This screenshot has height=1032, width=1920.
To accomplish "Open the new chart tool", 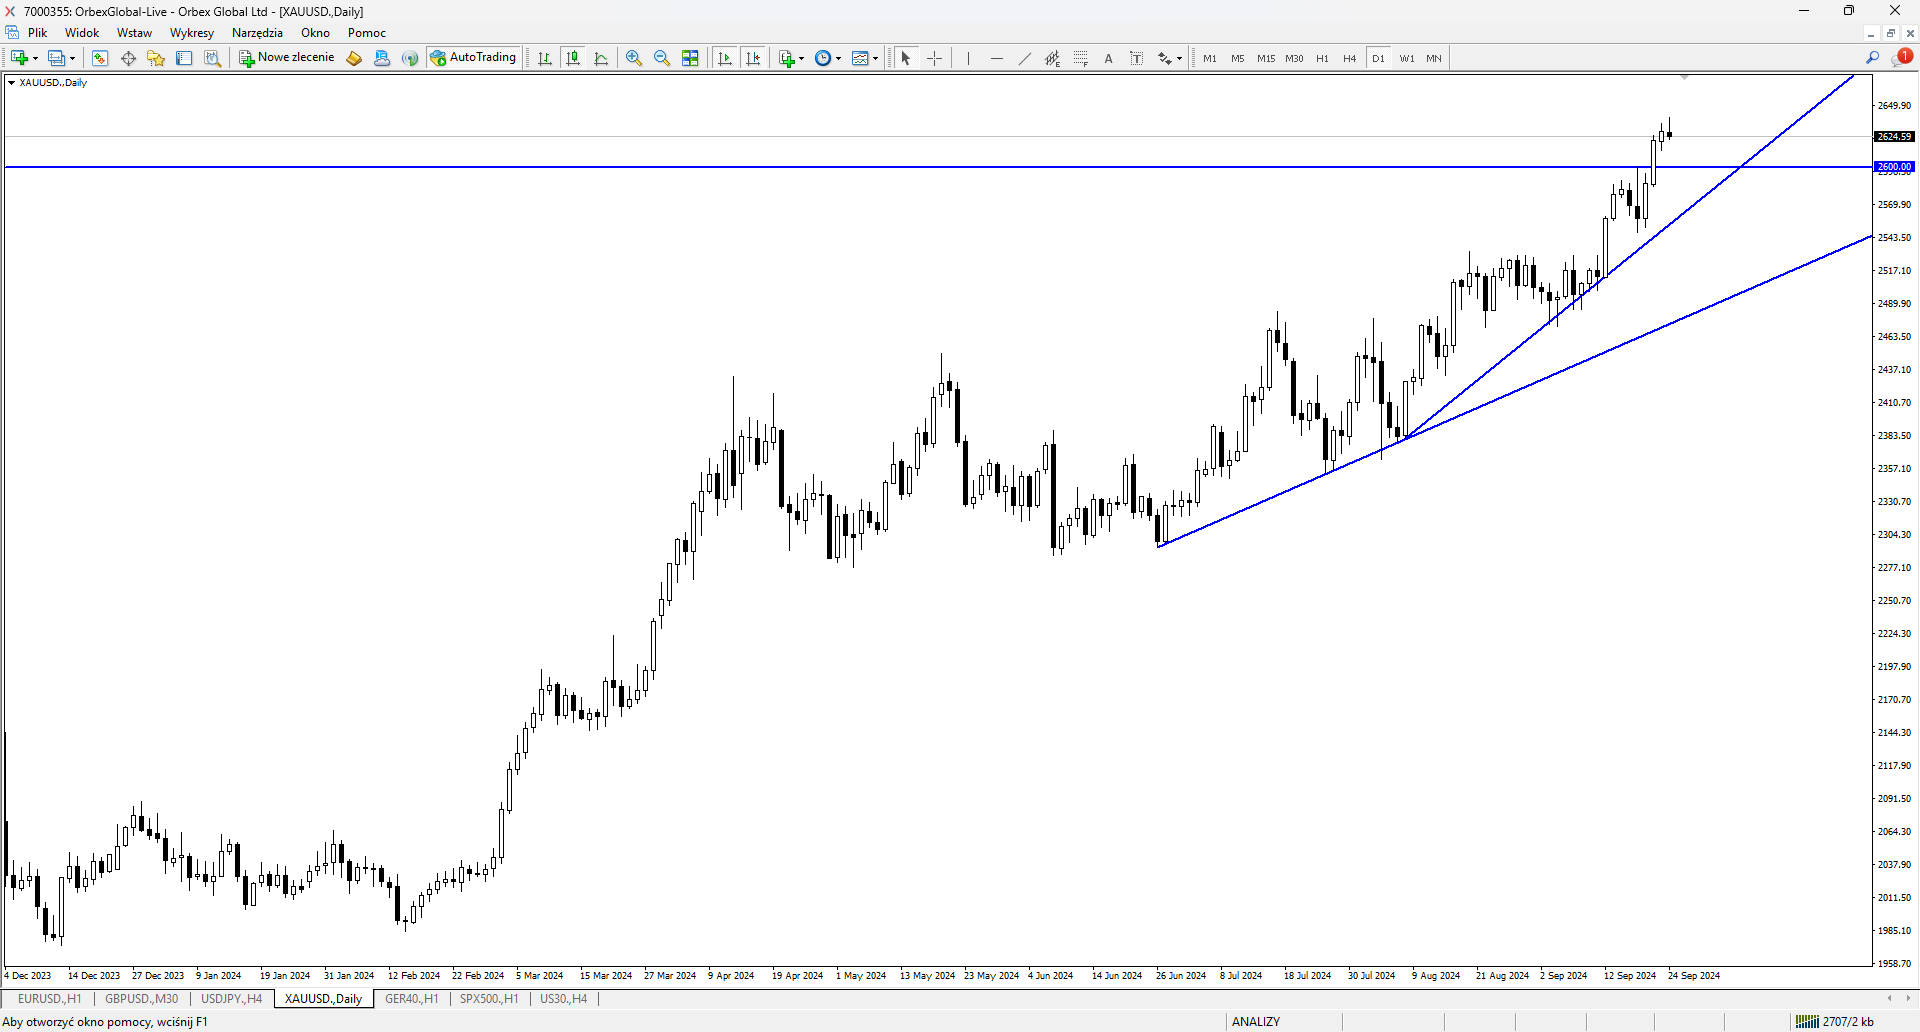I will [x=19, y=58].
